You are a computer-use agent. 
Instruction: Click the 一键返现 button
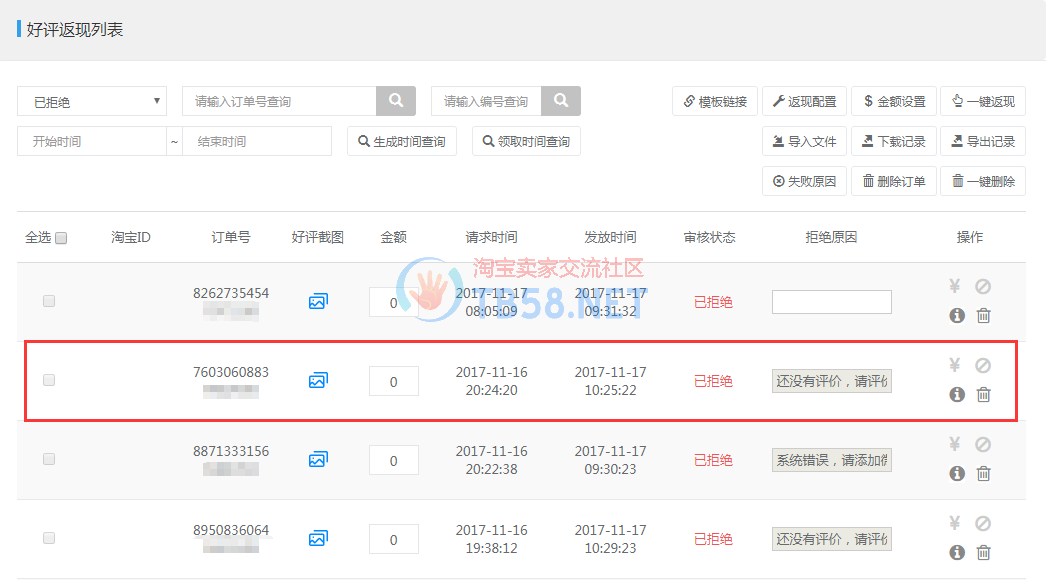[983, 101]
